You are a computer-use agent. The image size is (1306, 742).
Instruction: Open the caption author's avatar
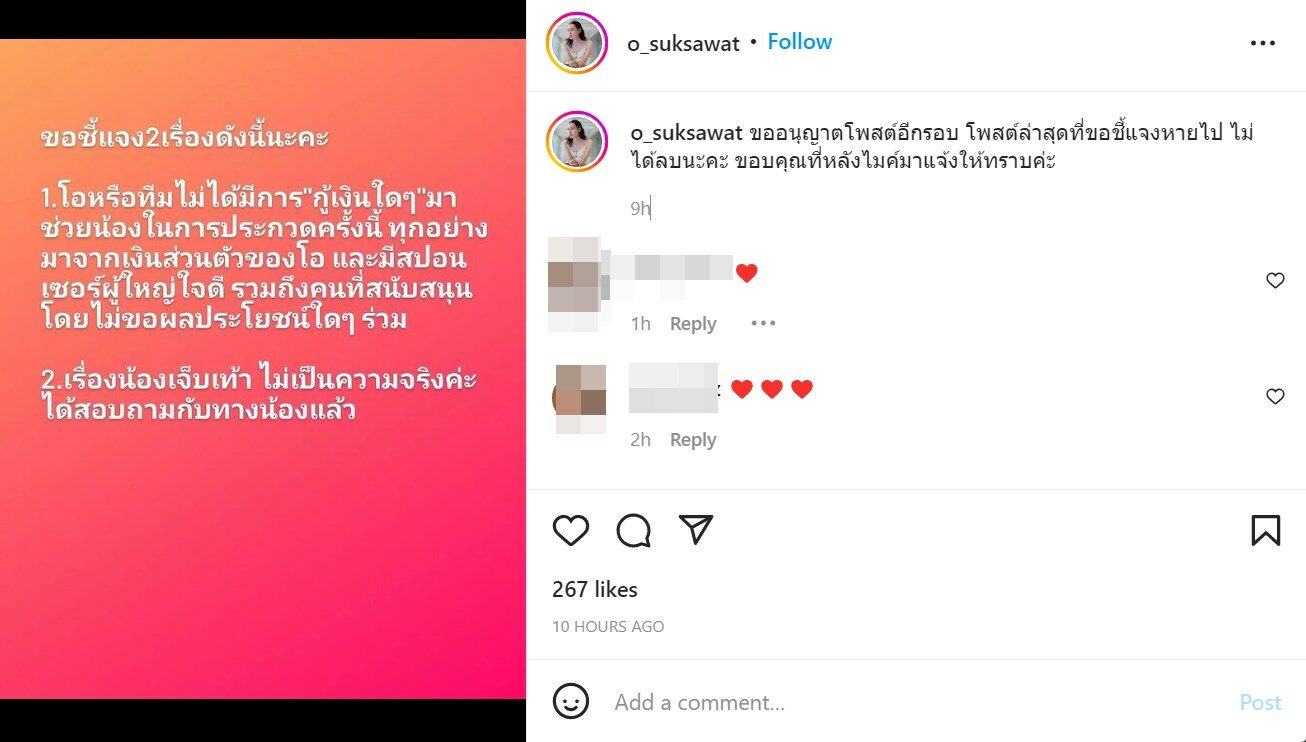(x=577, y=142)
